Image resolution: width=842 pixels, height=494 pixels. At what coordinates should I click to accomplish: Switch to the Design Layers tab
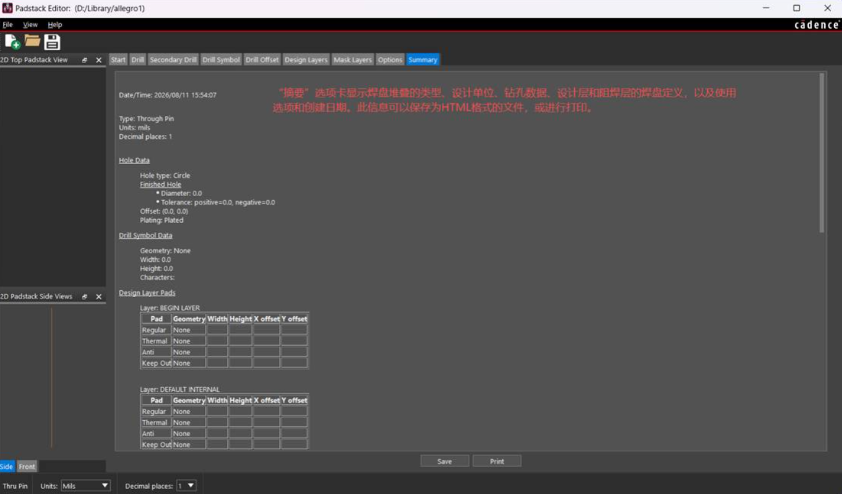point(306,60)
